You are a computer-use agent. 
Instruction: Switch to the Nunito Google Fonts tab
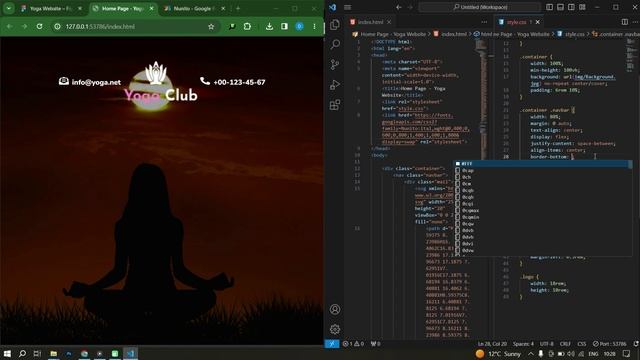194,8
